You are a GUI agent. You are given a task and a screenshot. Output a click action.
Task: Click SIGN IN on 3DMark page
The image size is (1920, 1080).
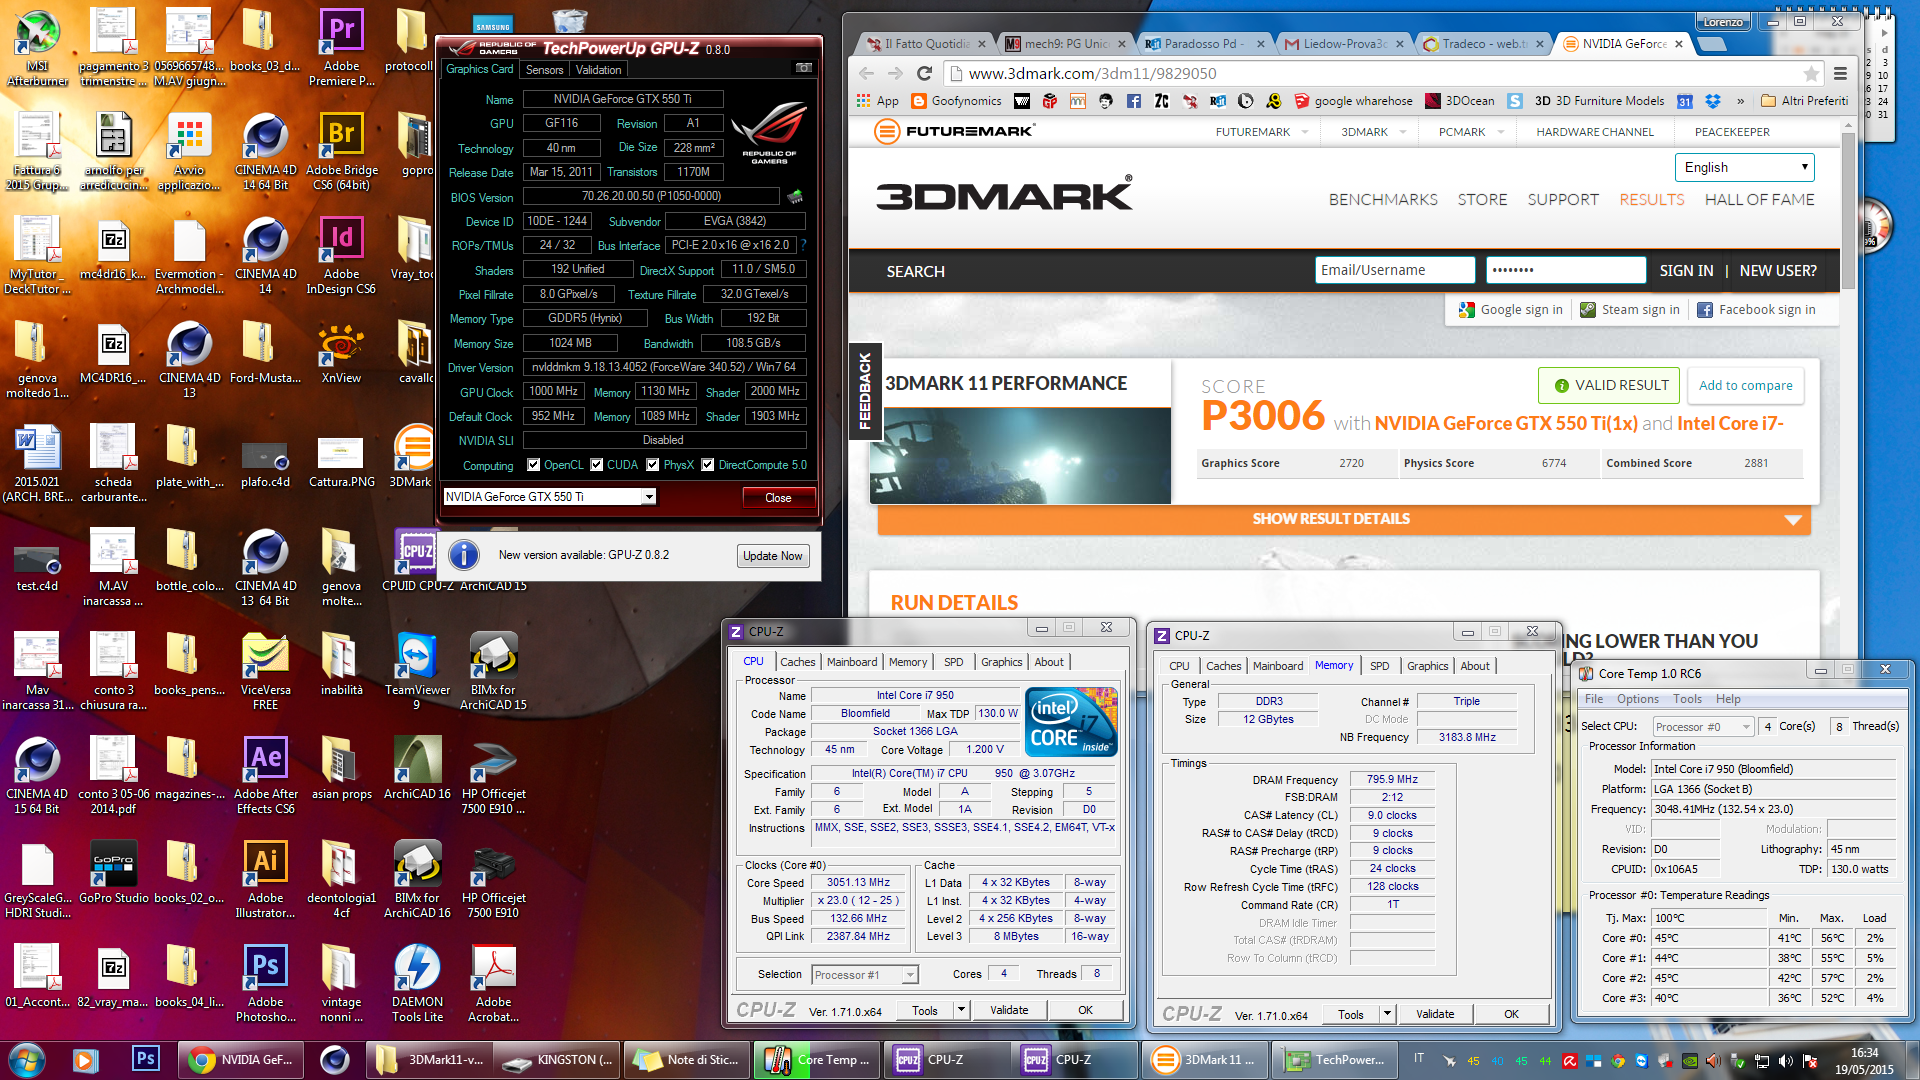click(1686, 271)
